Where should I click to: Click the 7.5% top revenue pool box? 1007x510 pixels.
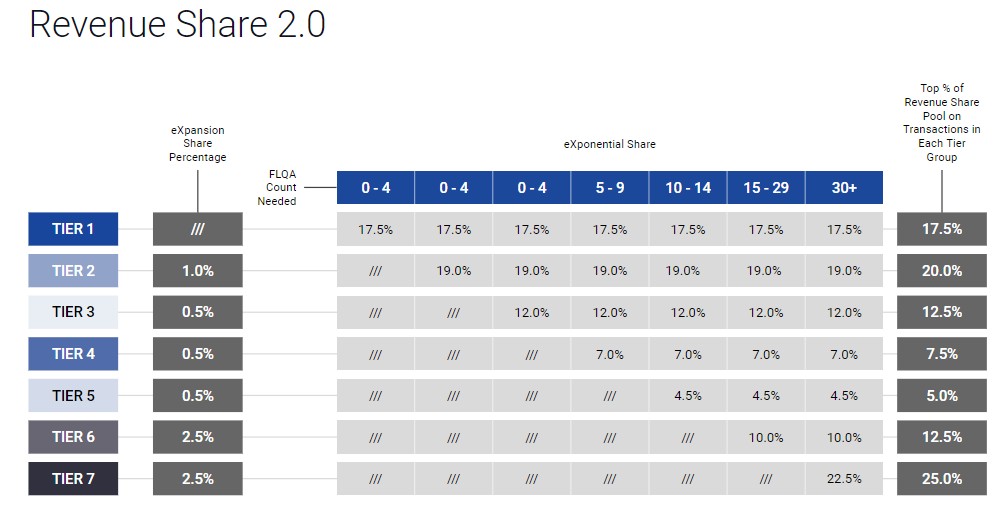tap(941, 354)
